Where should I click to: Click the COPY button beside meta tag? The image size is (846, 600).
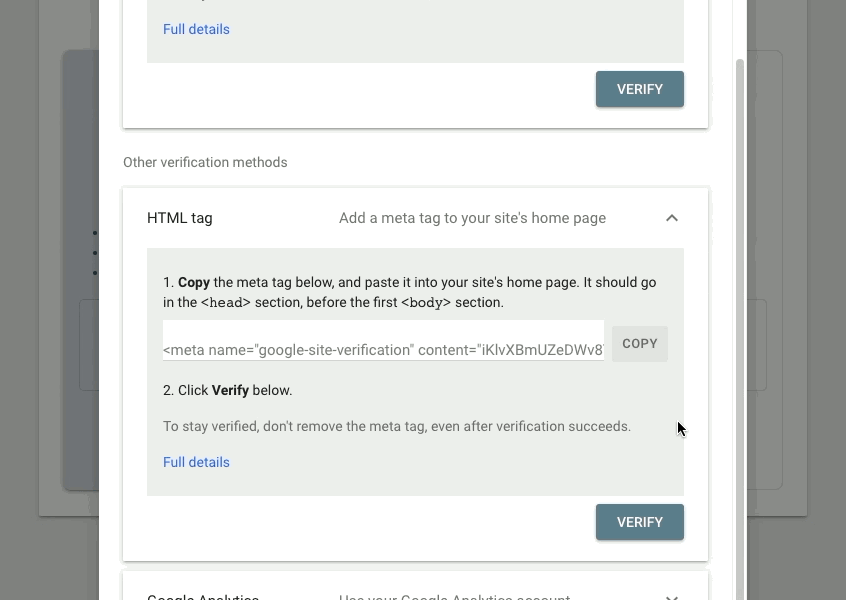pyautogui.click(x=640, y=344)
